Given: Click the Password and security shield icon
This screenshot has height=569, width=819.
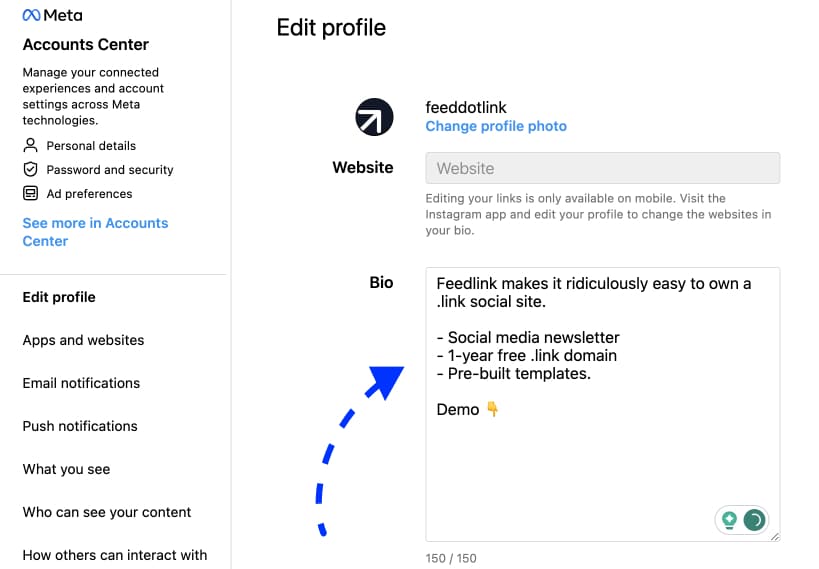Looking at the screenshot, I should pyautogui.click(x=31, y=169).
